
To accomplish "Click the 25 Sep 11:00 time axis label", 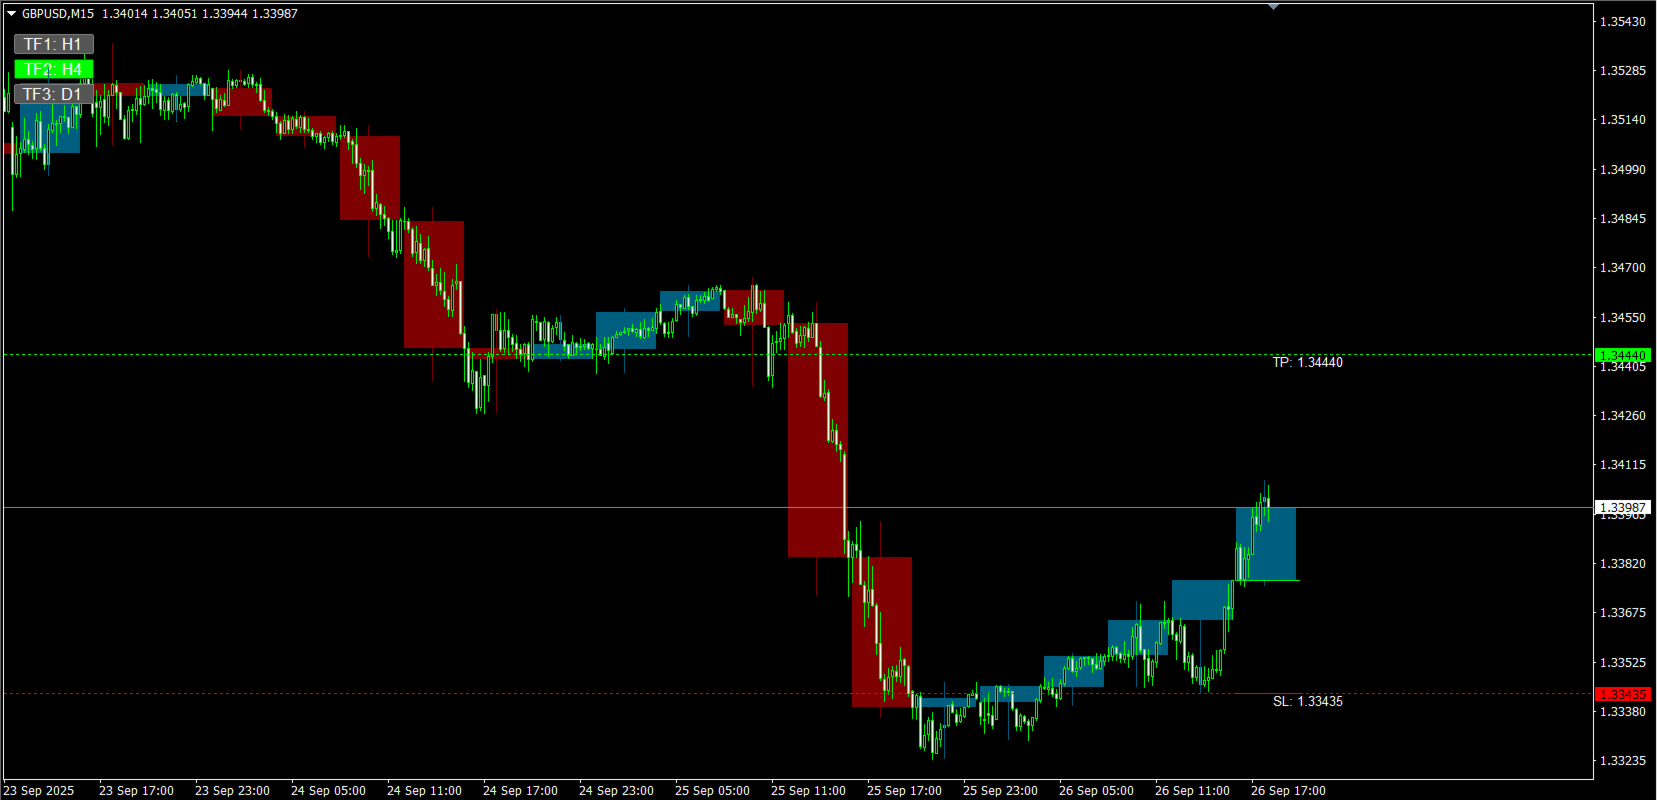I will click(x=808, y=790).
